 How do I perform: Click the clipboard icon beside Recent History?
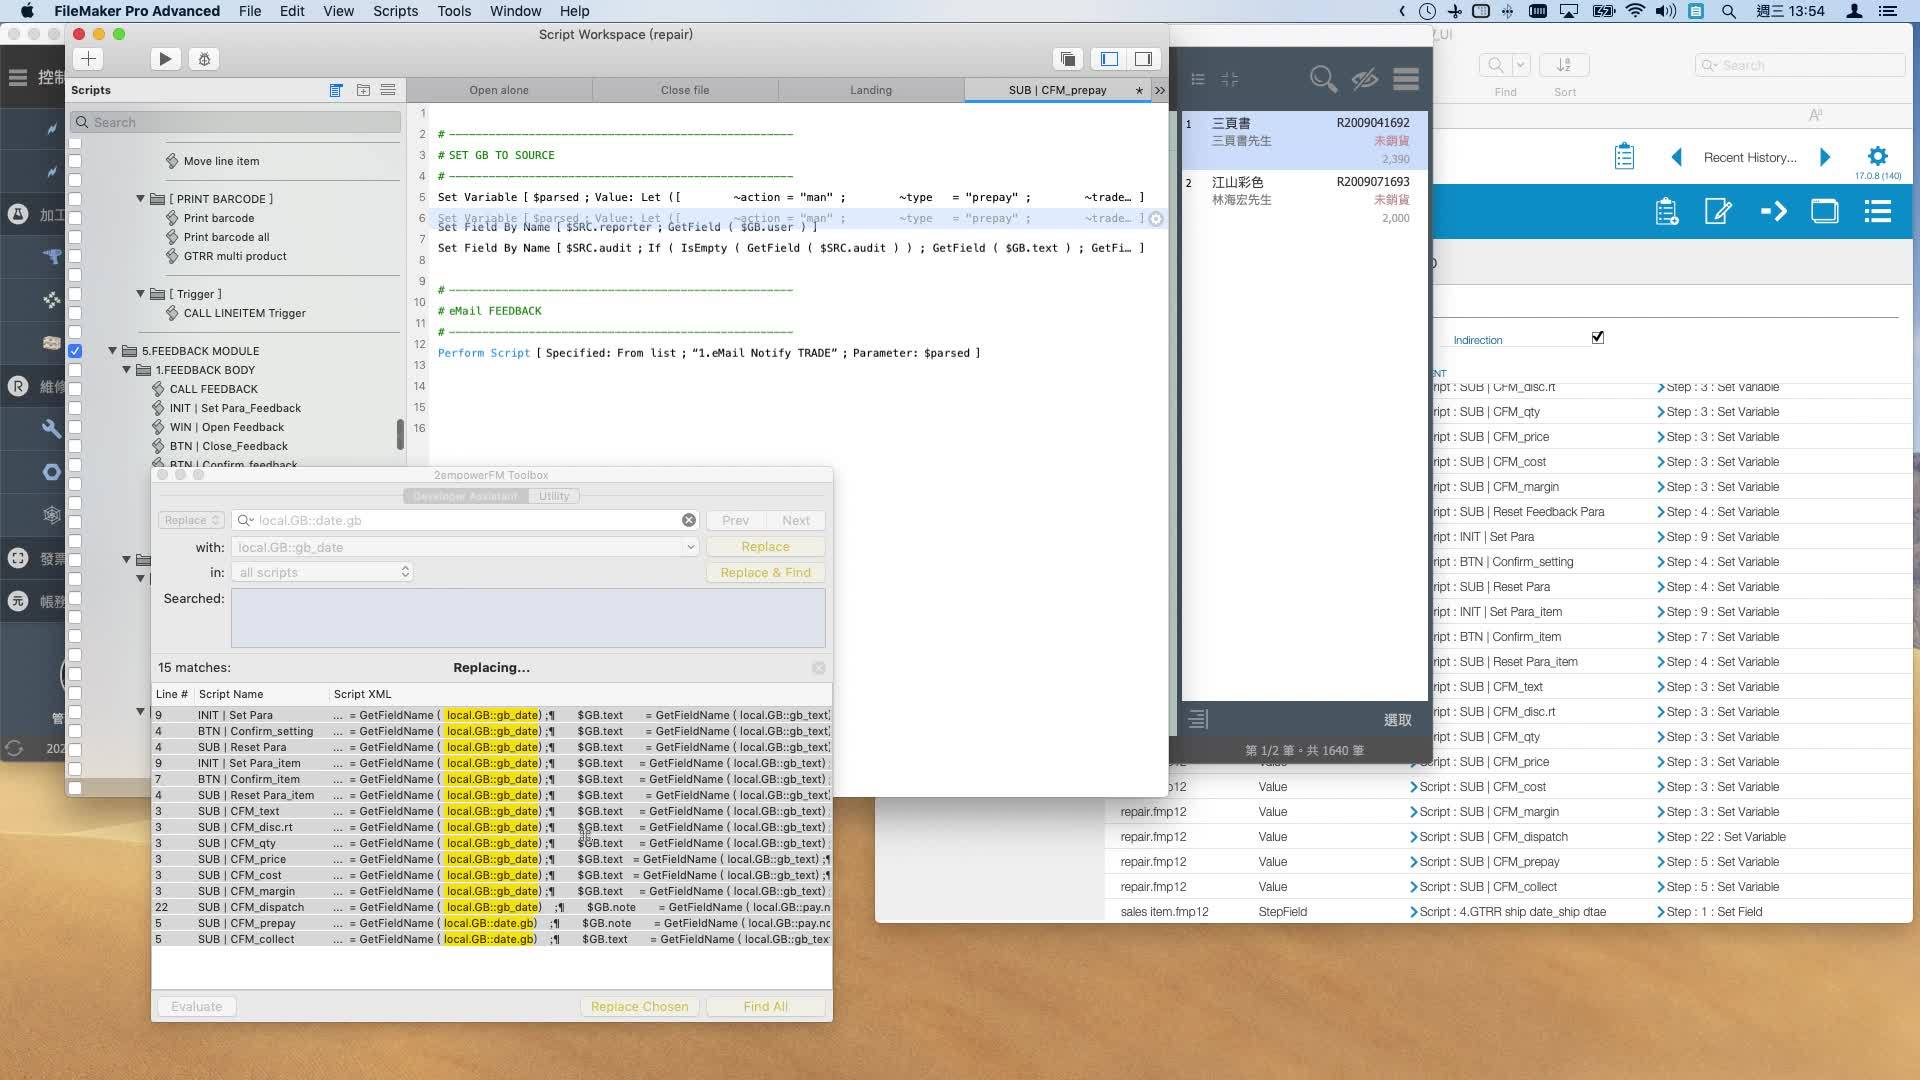1624,157
